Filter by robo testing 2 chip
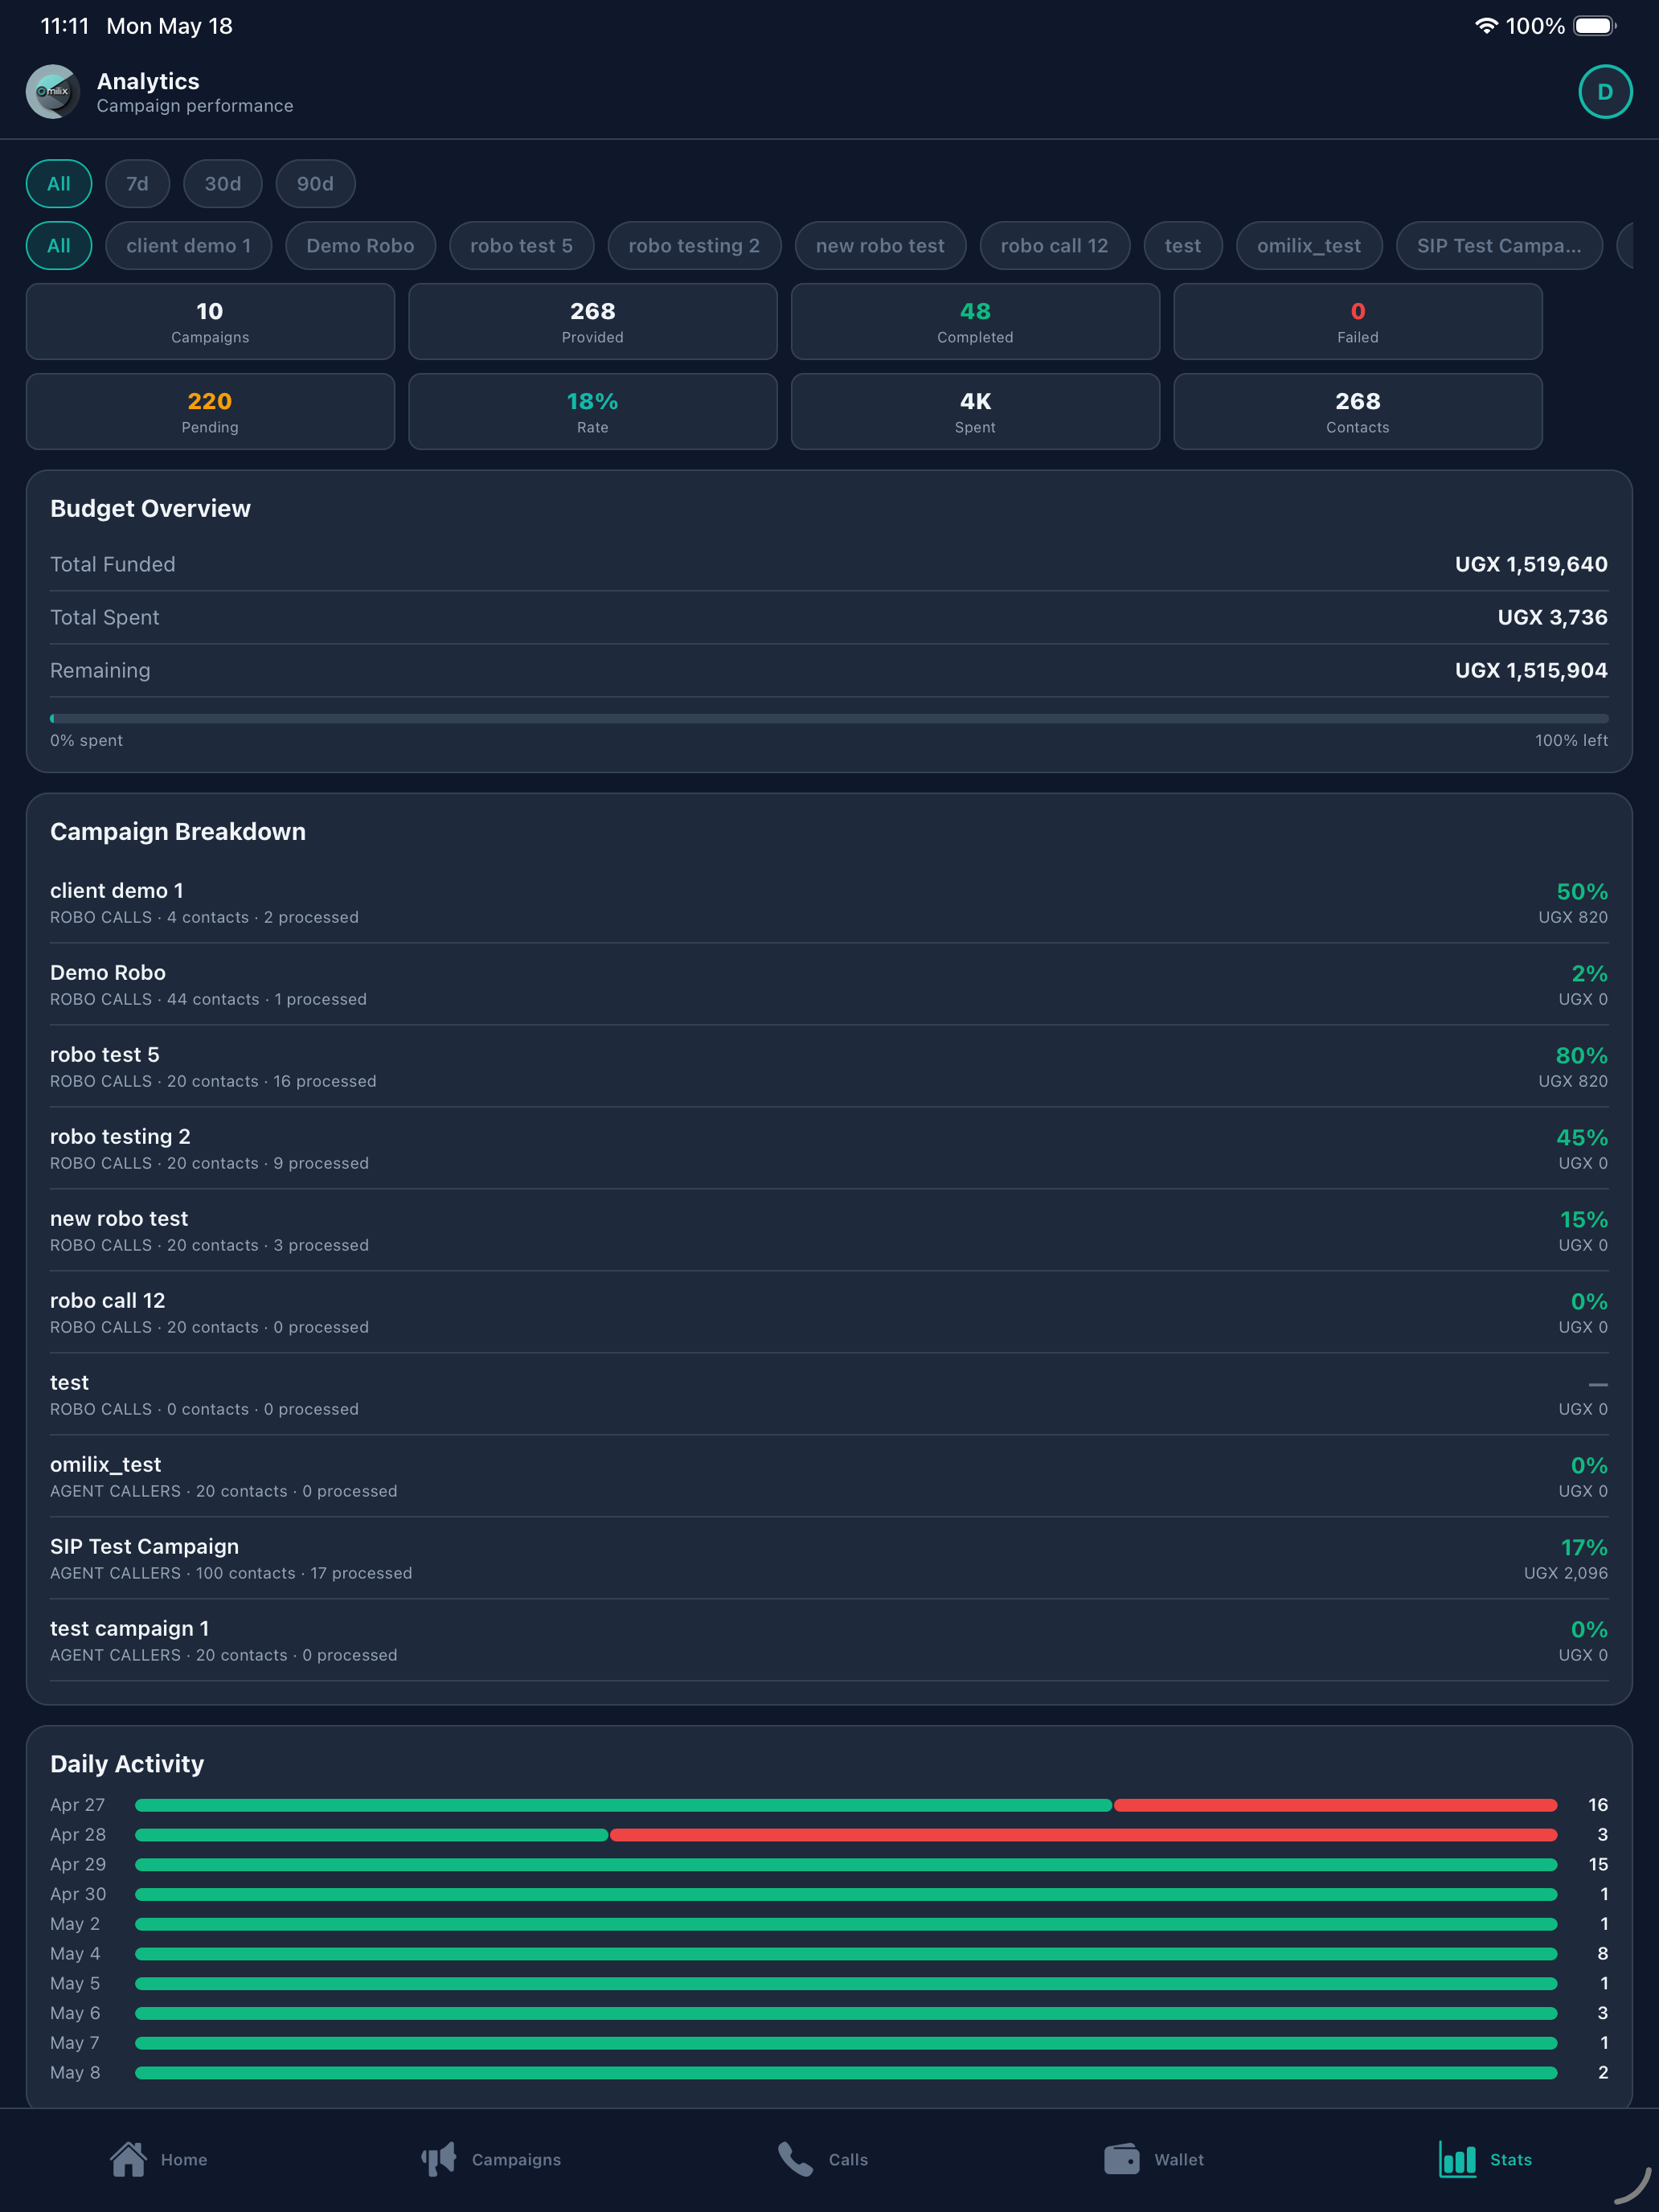Image resolution: width=1659 pixels, height=2212 pixels. pos(694,246)
